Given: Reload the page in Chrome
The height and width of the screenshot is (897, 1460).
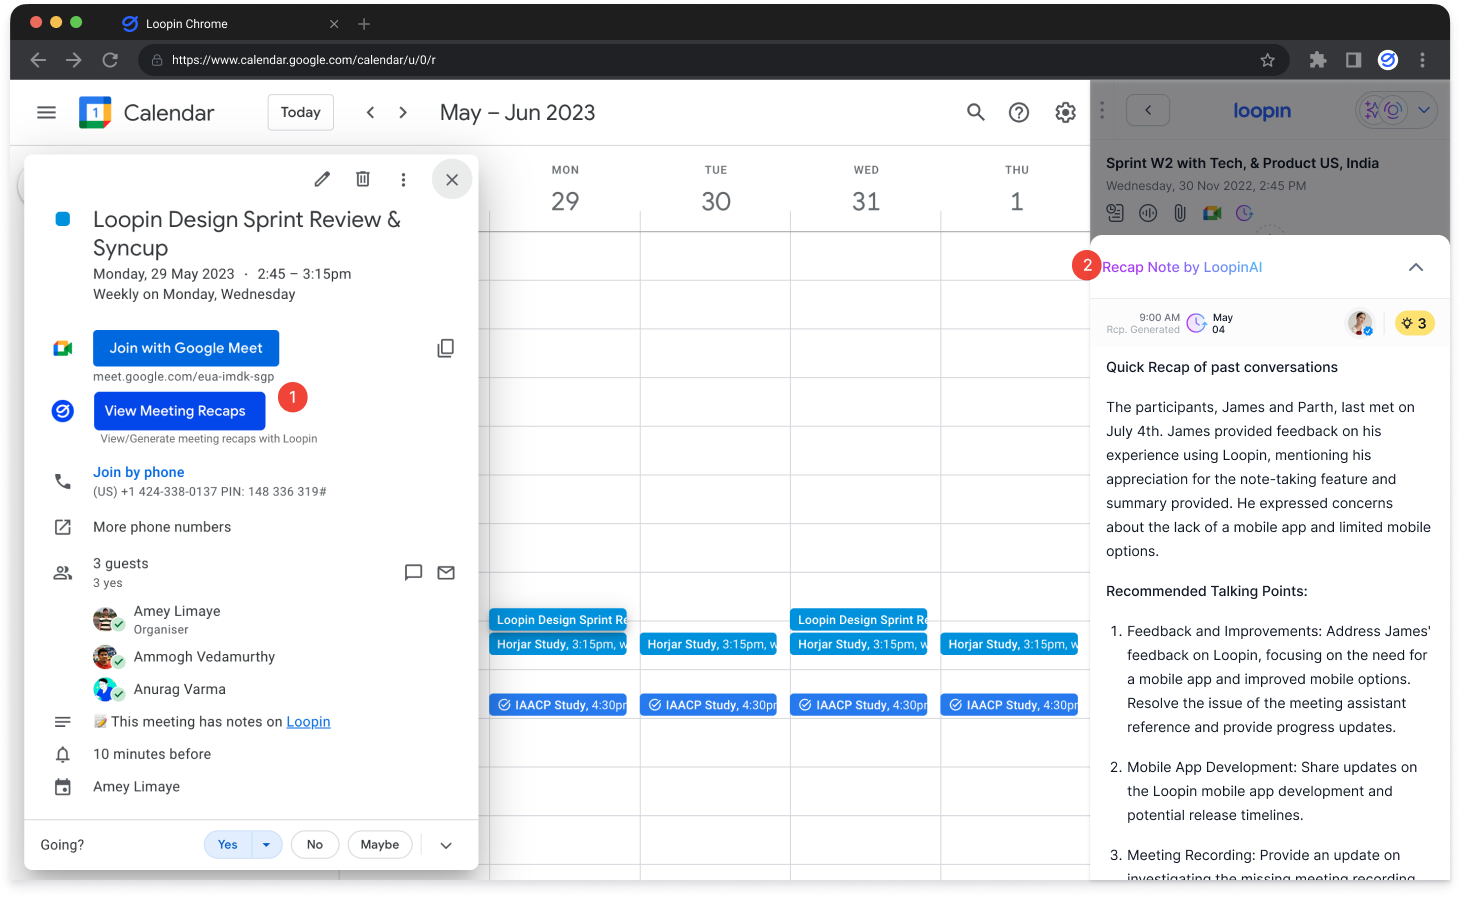Looking at the screenshot, I should pos(110,60).
